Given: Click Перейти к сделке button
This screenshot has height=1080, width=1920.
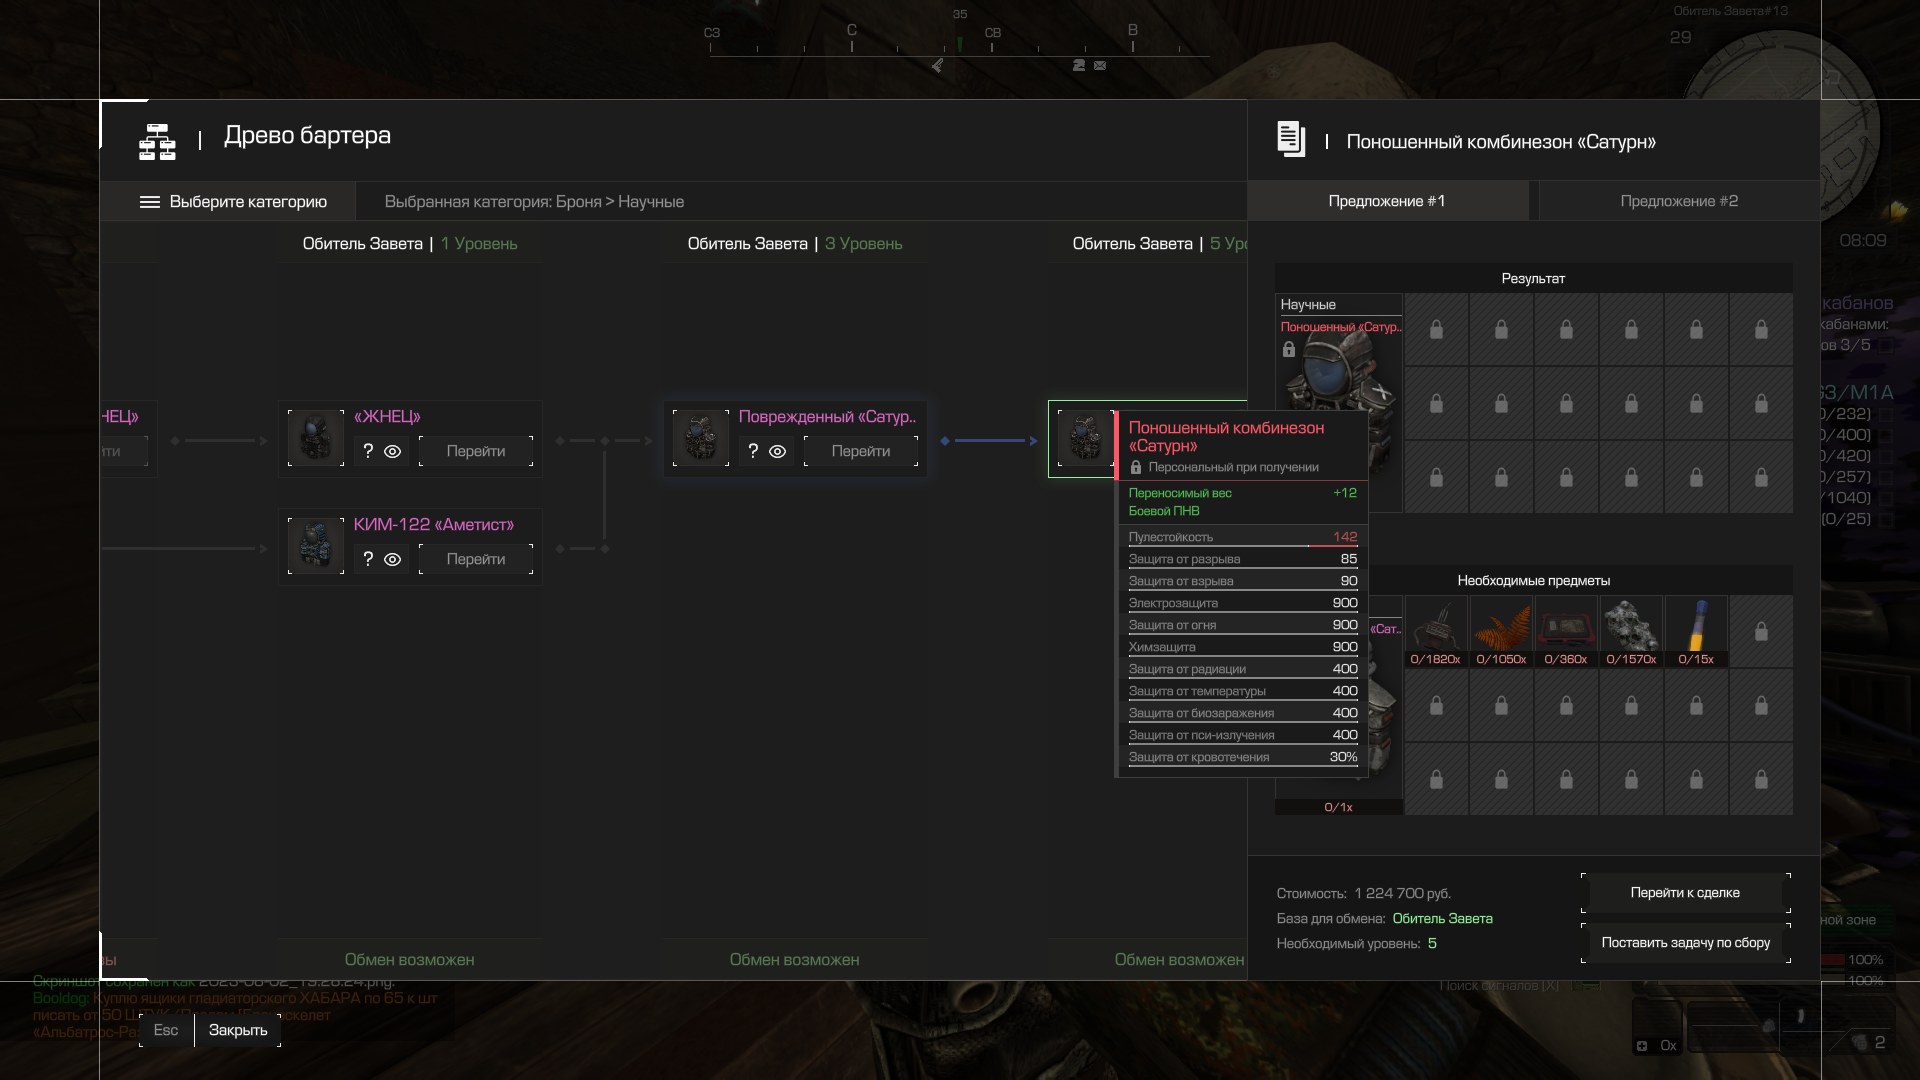Looking at the screenshot, I should tap(1685, 892).
